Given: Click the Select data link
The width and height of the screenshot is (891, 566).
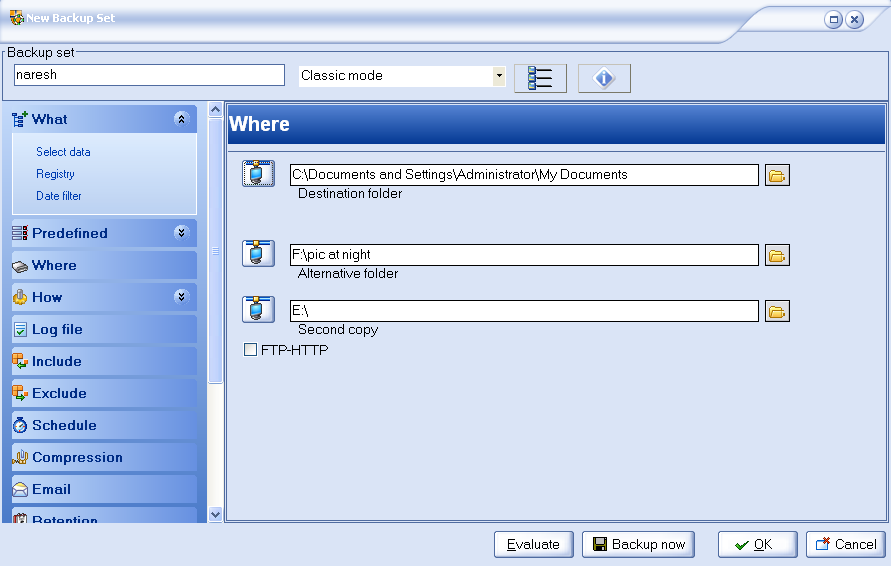Looking at the screenshot, I should (x=63, y=152).
